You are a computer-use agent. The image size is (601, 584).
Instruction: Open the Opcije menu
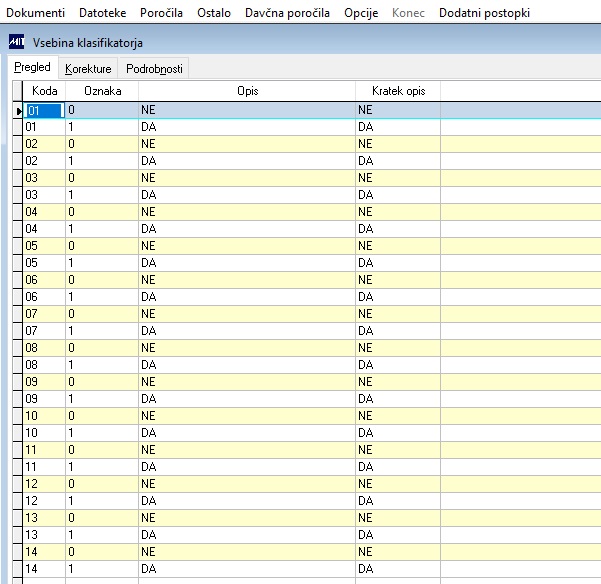(x=361, y=13)
